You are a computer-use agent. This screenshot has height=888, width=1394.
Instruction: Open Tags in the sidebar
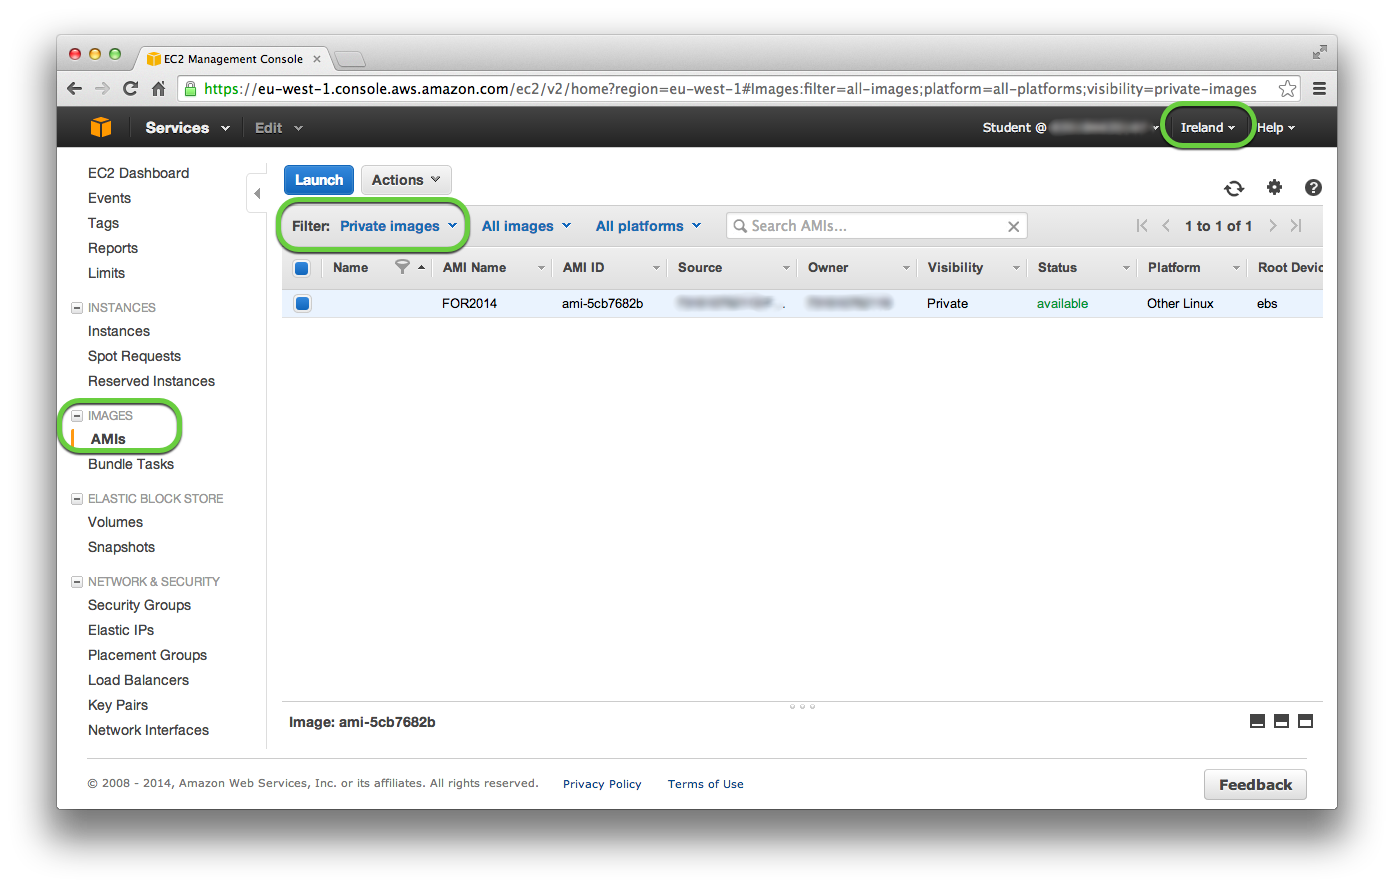103,223
